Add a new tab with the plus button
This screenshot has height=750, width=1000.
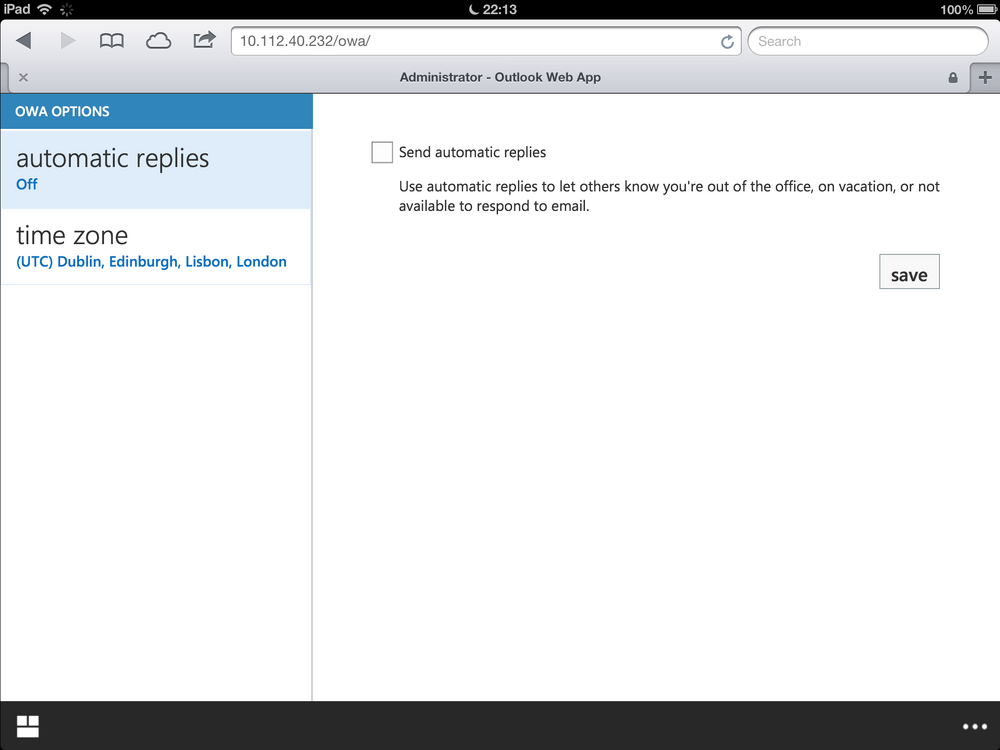(x=985, y=78)
